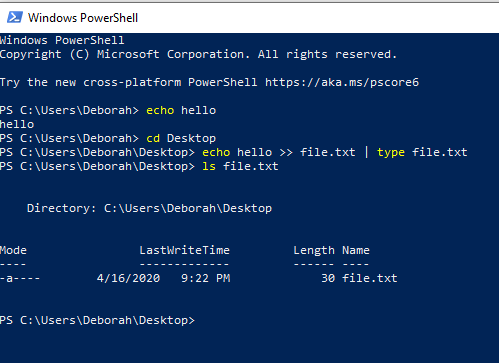Click the 4/16/2020 date value
This screenshot has height=363, width=499.
(128, 278)
